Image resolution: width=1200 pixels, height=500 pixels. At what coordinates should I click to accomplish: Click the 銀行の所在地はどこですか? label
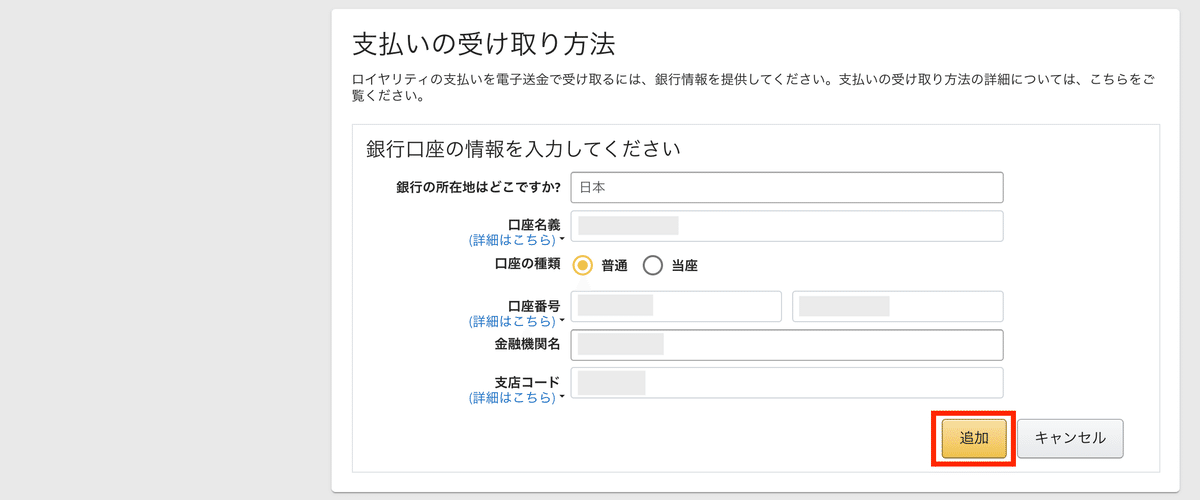(478, 187)
